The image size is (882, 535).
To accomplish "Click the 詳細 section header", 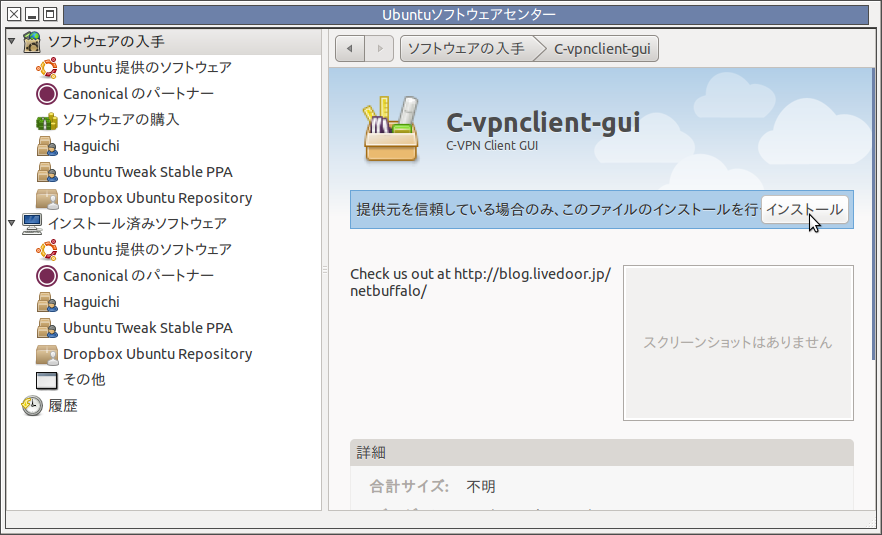I will [601, 453].
